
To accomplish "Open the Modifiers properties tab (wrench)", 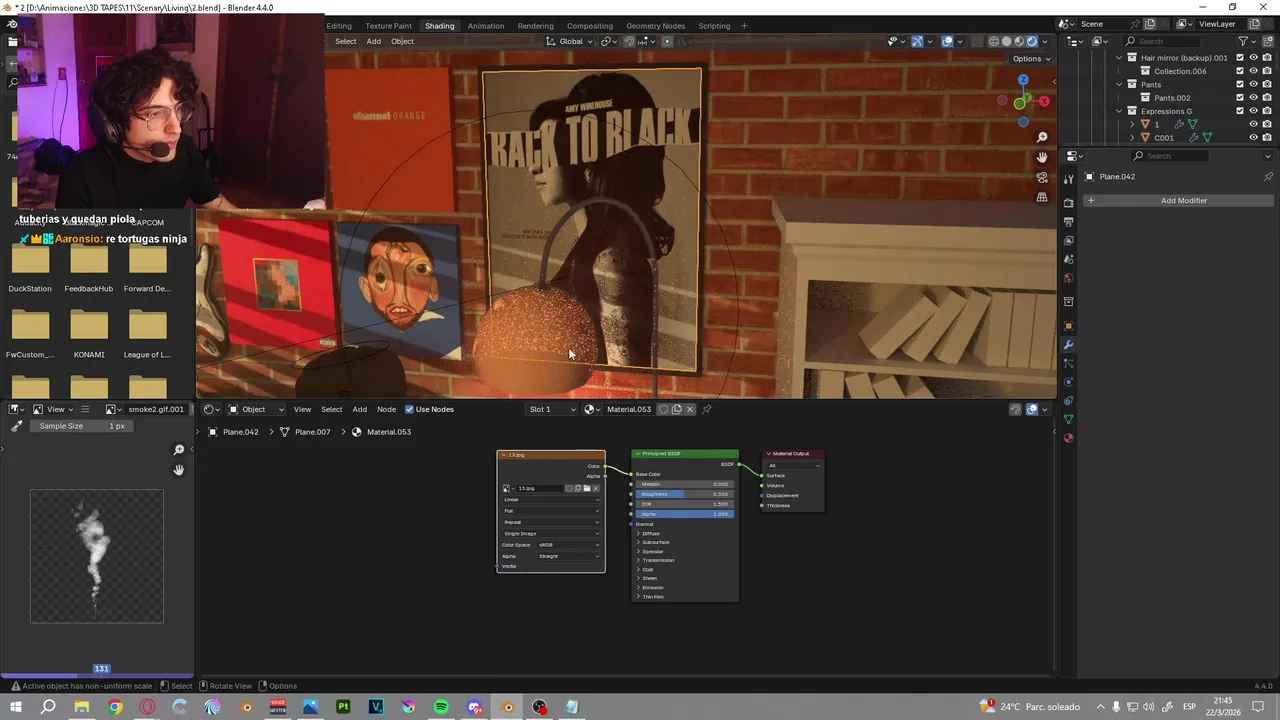I will point(1069,345).
